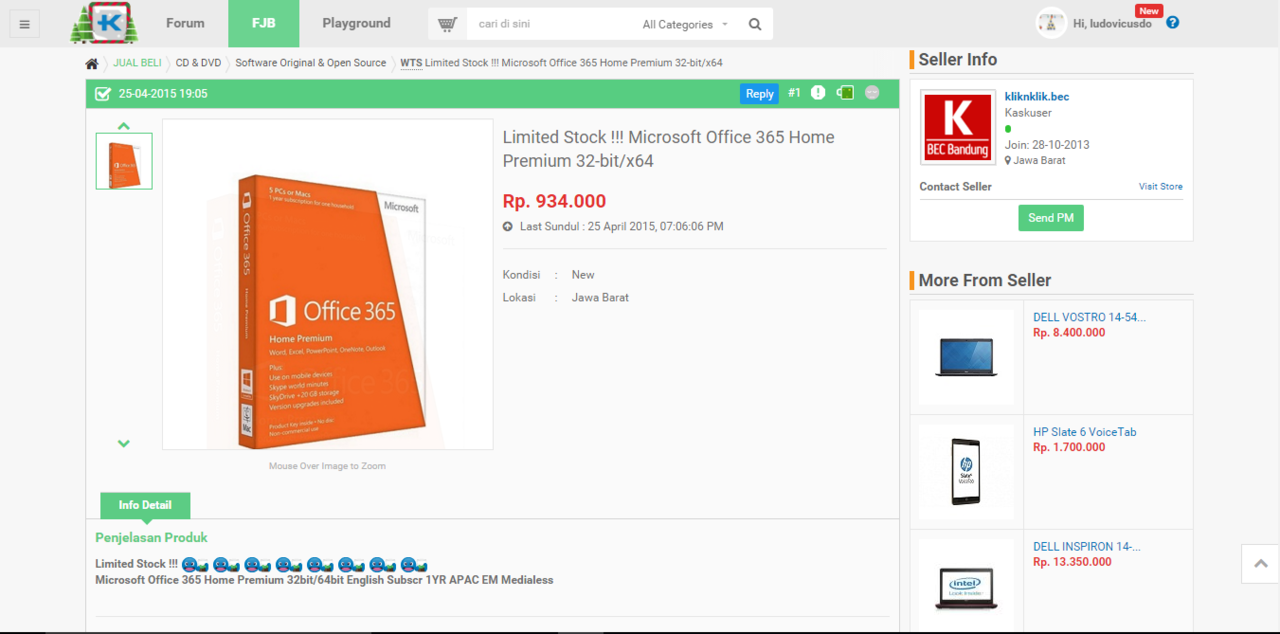The image size is (1280, 634).
Task: Go to CD & DVD breadcrumb
Action: point(198,63)
